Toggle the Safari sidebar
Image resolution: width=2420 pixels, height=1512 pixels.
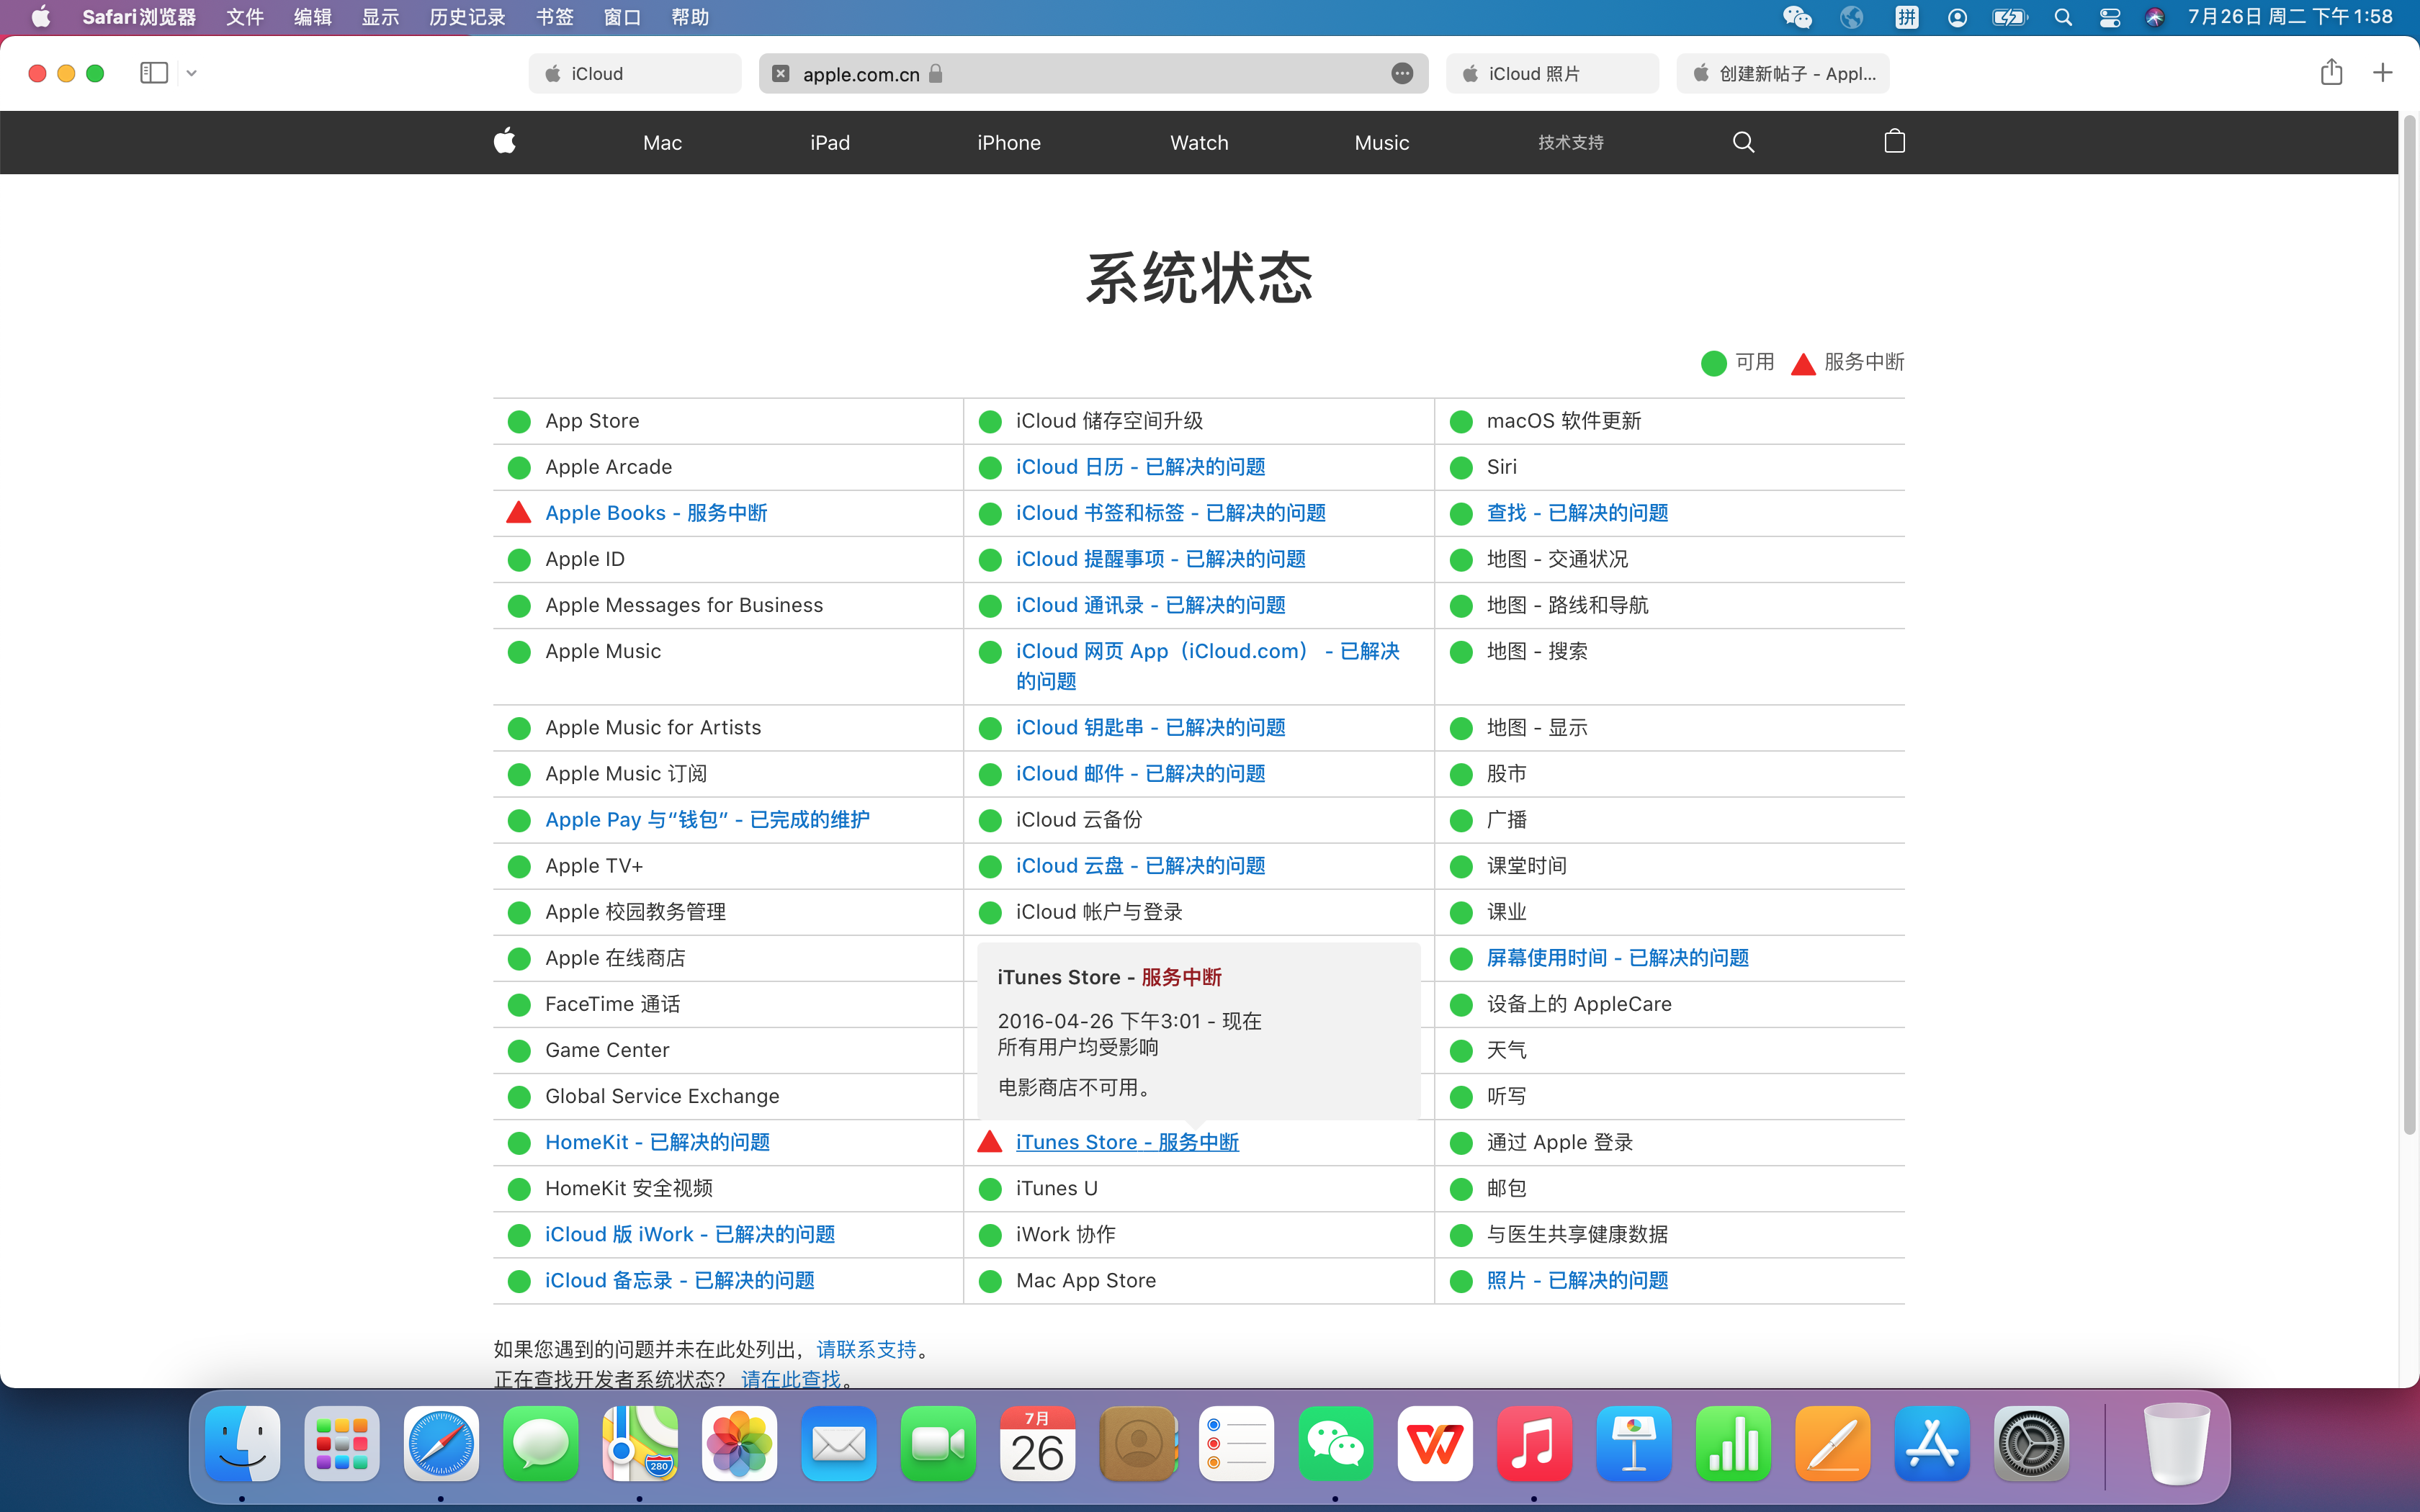point(153,73)
